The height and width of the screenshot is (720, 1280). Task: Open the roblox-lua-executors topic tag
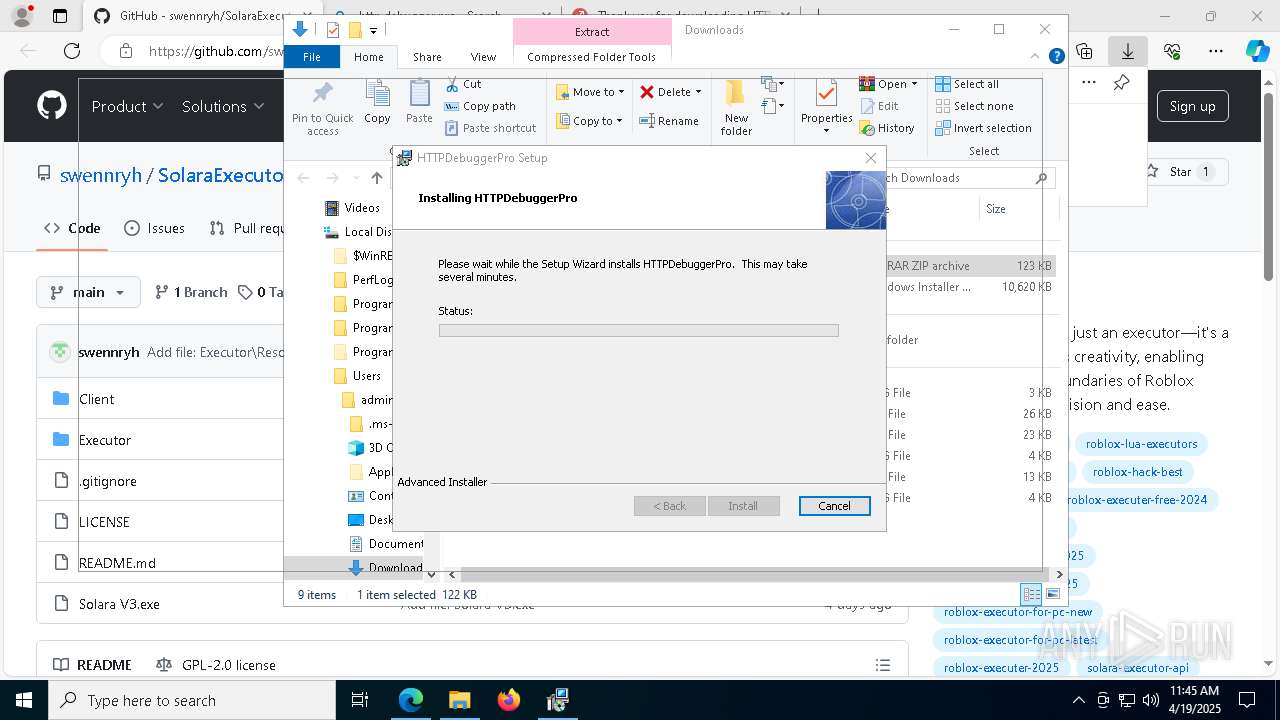(1141, 444)
